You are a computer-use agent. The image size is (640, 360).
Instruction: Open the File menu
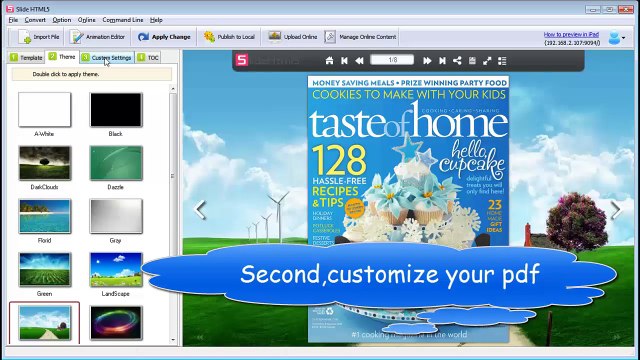(x=13, y=20)
